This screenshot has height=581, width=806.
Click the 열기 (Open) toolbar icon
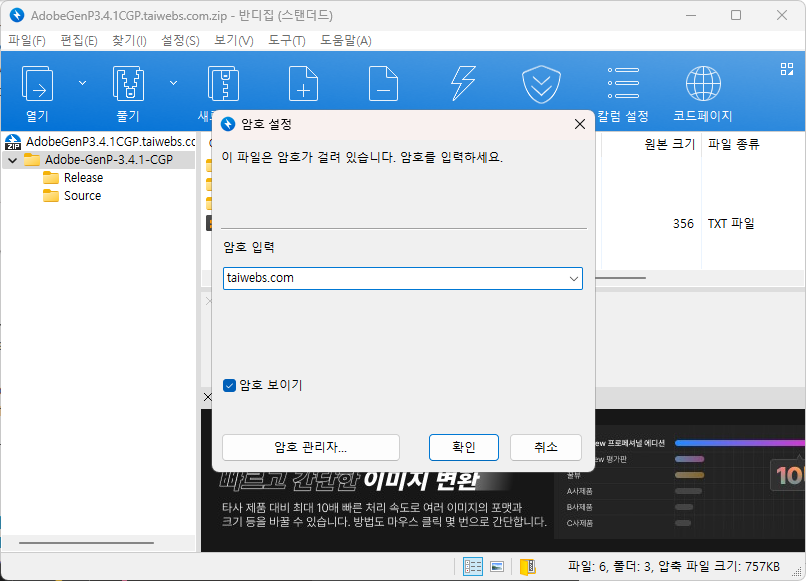(x=37, y=83)
